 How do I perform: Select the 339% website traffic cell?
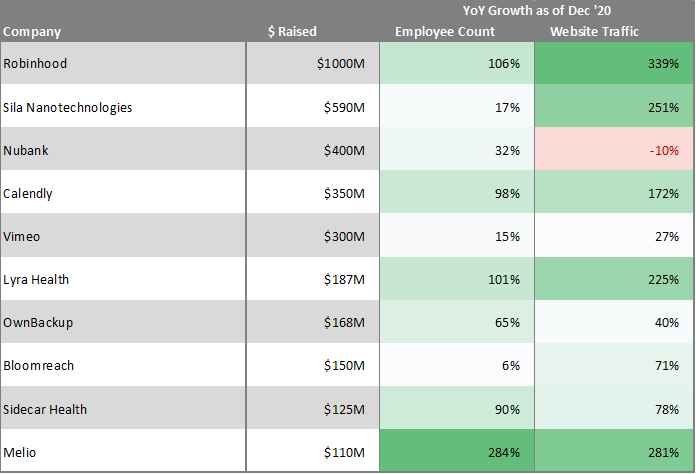[614, 63]
